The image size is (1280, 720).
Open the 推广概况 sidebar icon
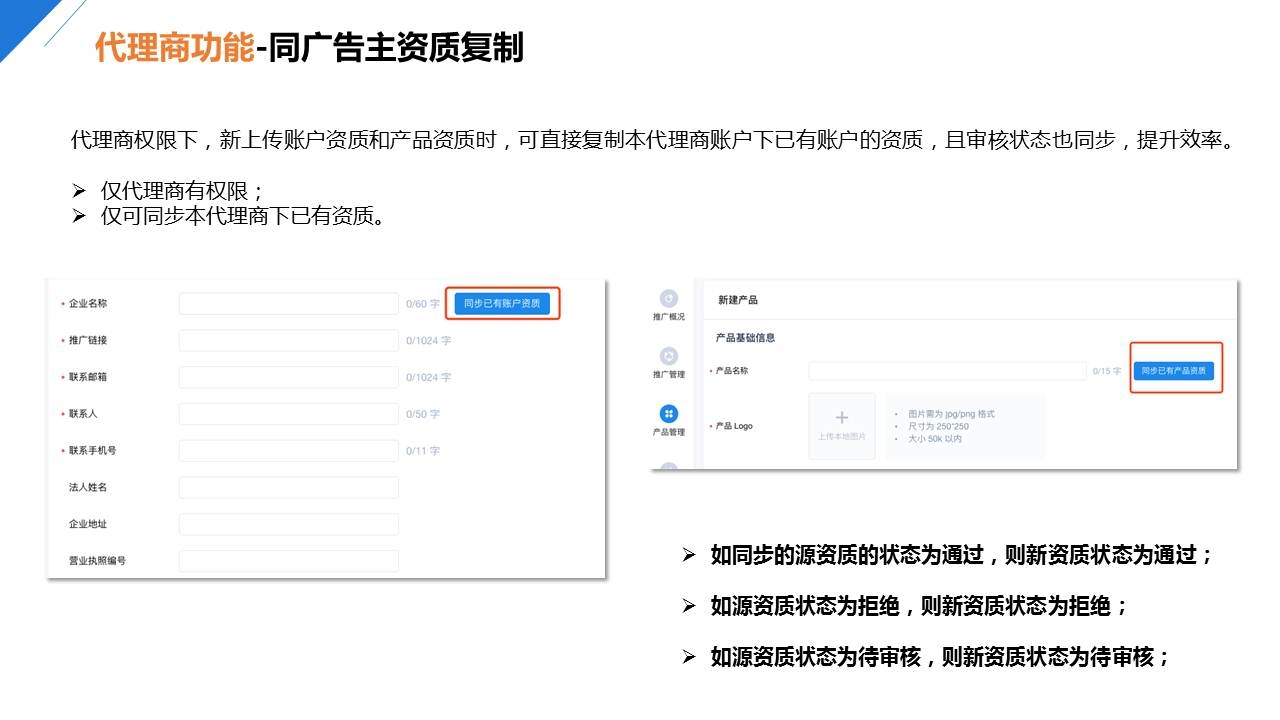tap(669, 299)
